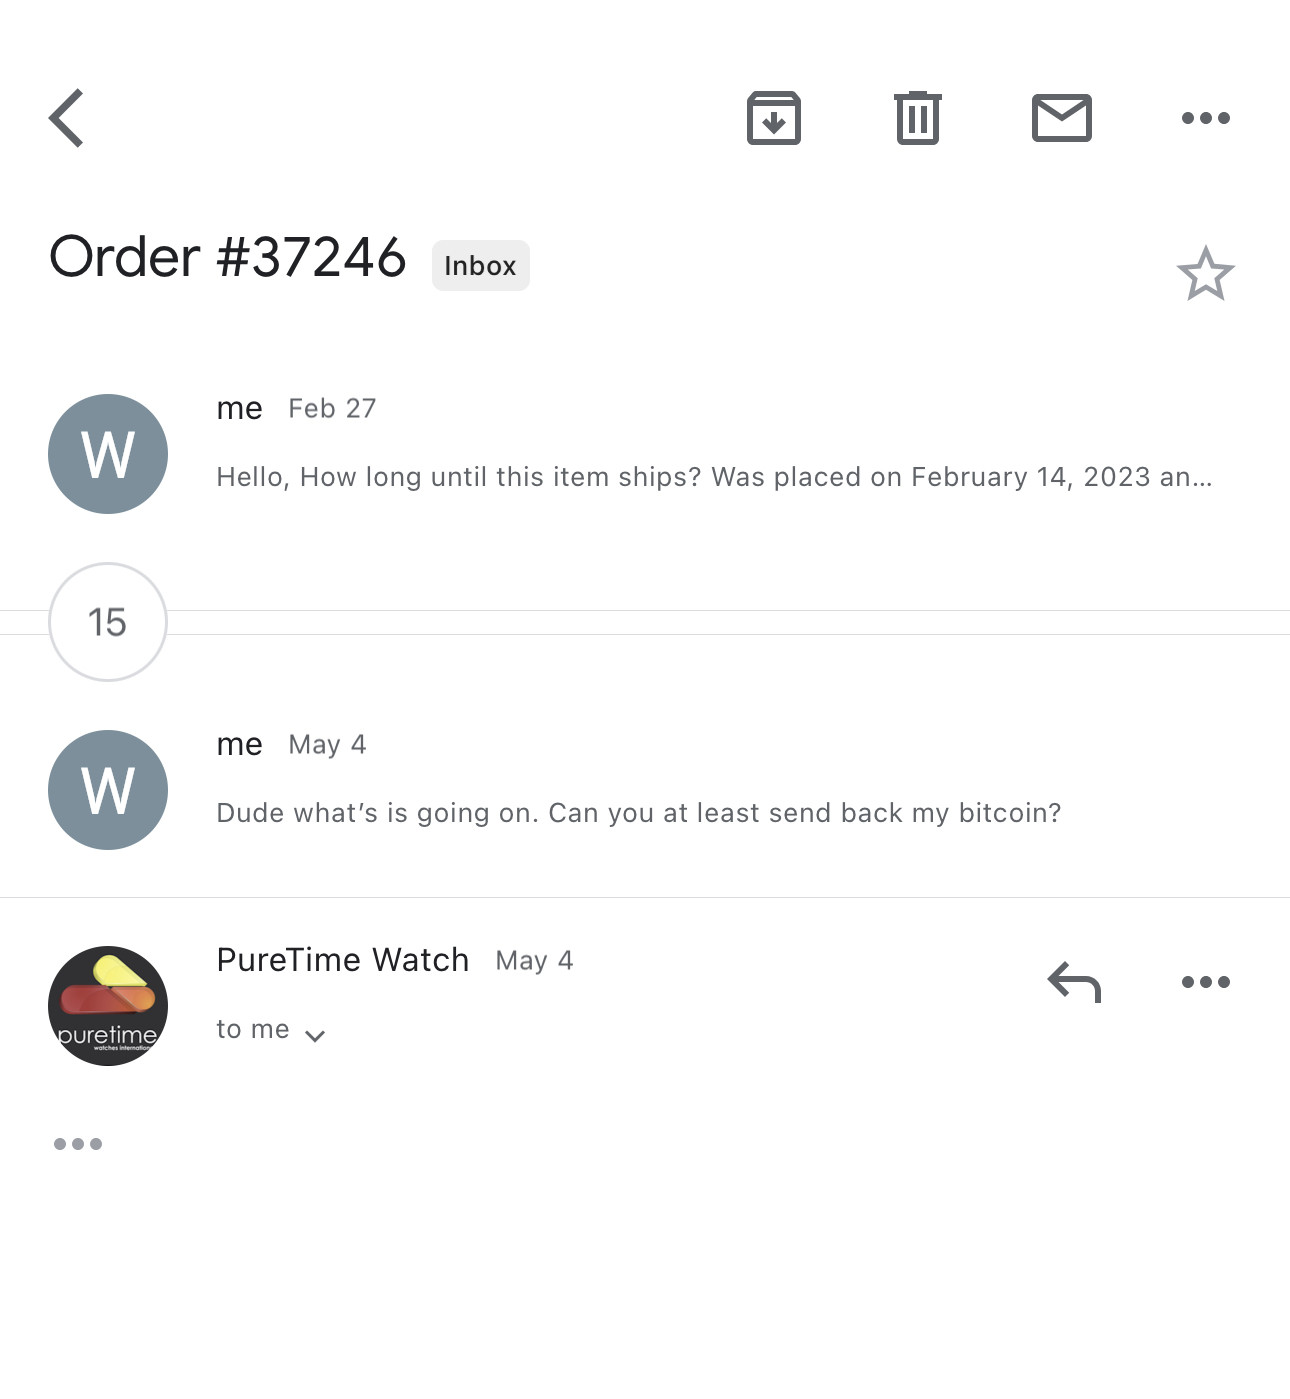Reply to the PureTime Watch message
Viewport: 1290px width, 1399px height.
click(1074, 982)
